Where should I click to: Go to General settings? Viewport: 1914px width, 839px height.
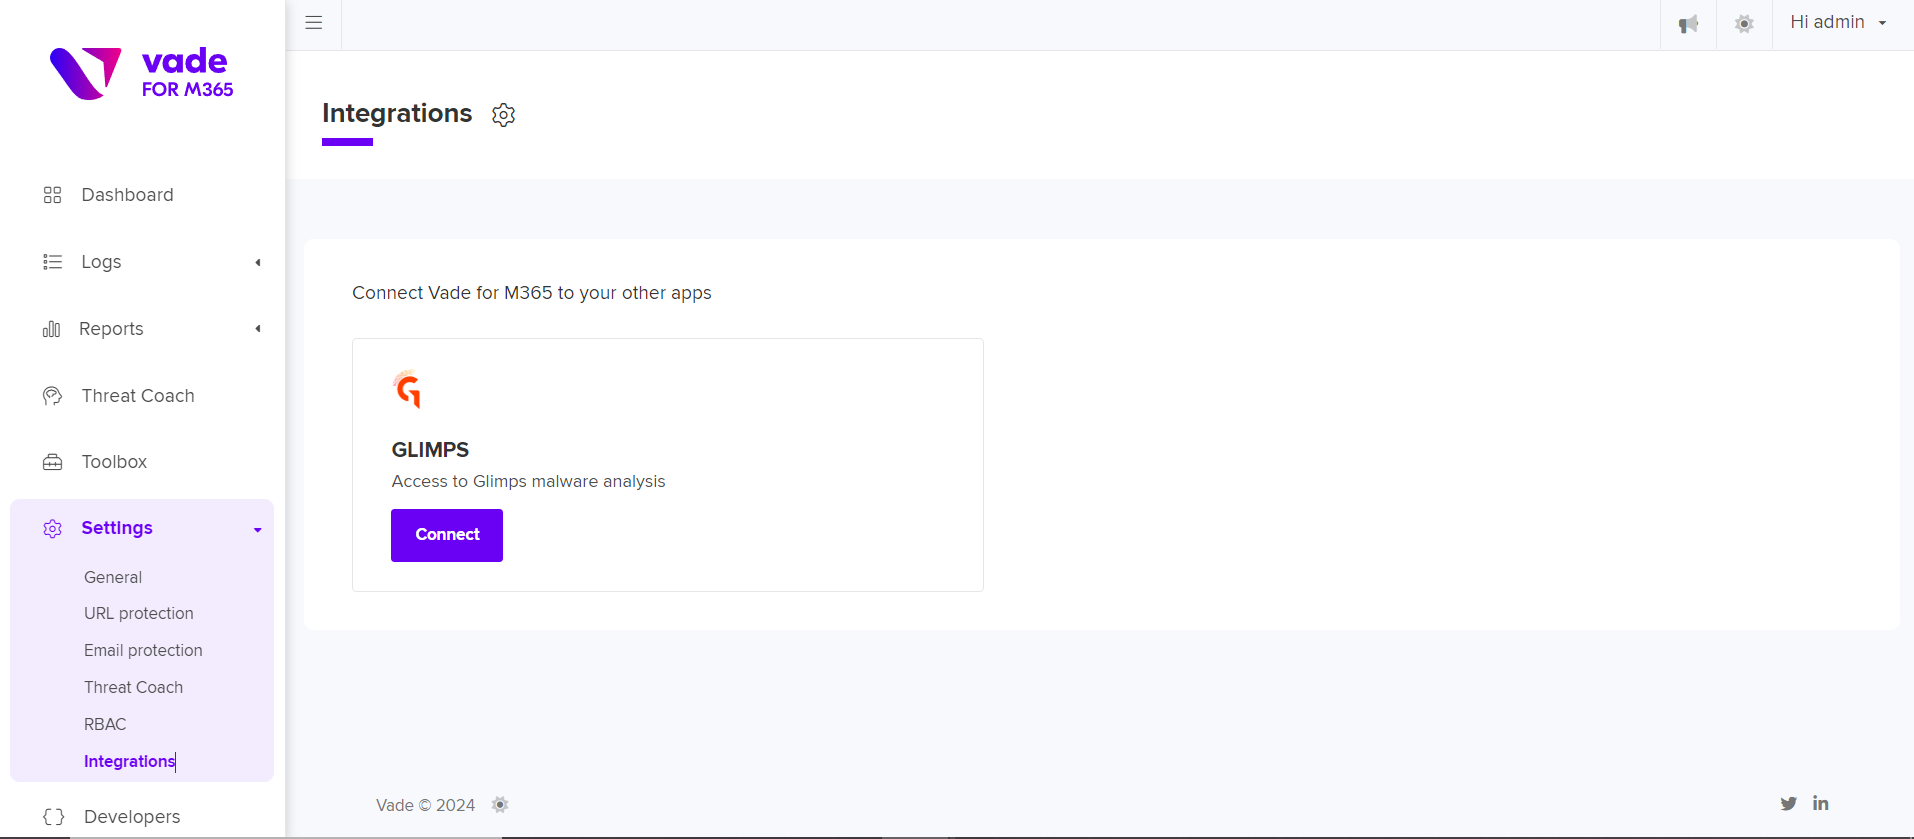[x=113, y=577]
